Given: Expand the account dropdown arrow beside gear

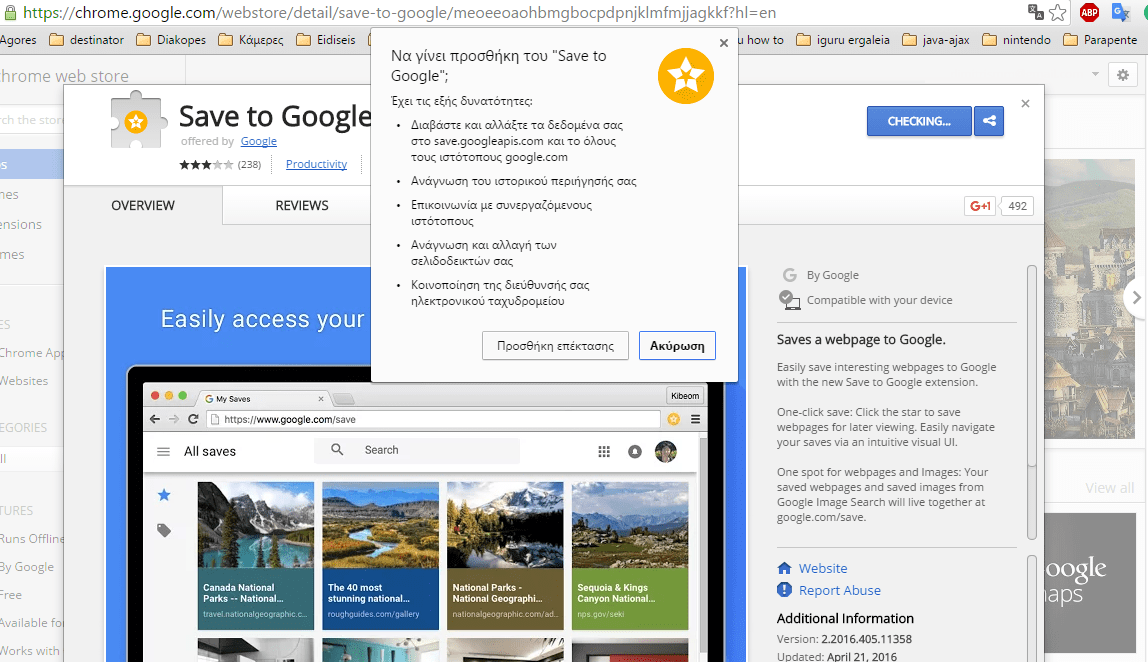Looking at the screenshot, I should tap(1095, 75).
